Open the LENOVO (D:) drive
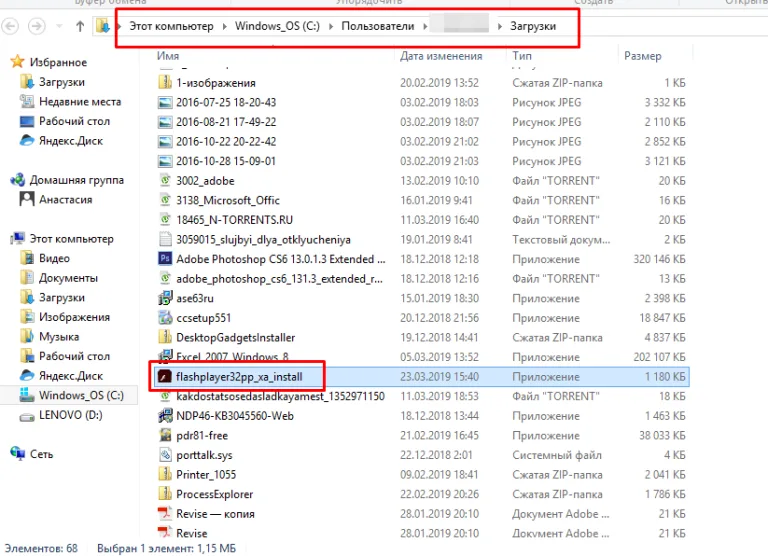This screenshot has width=768, height=556. point(71,415)
